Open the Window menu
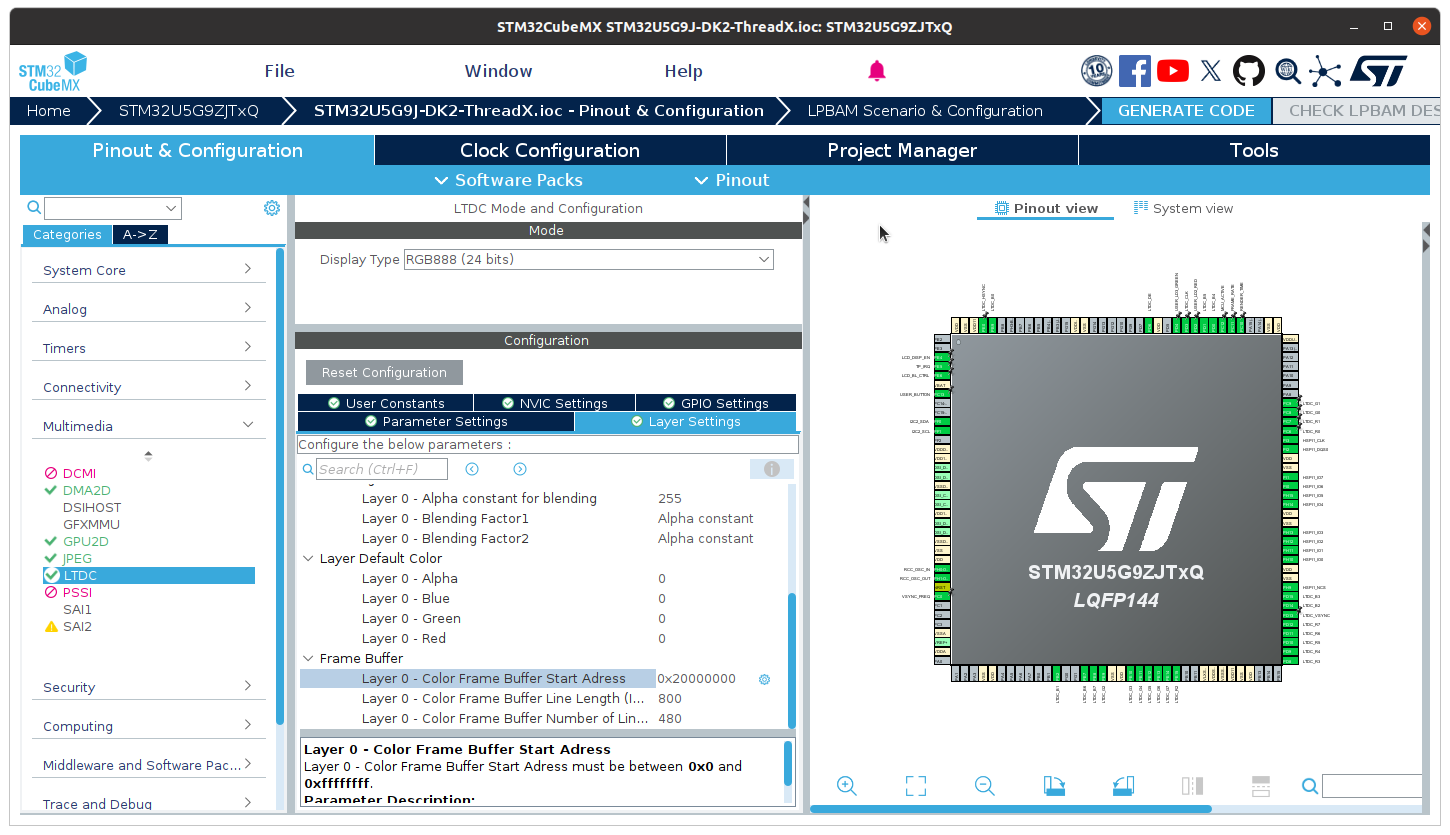 498,70
